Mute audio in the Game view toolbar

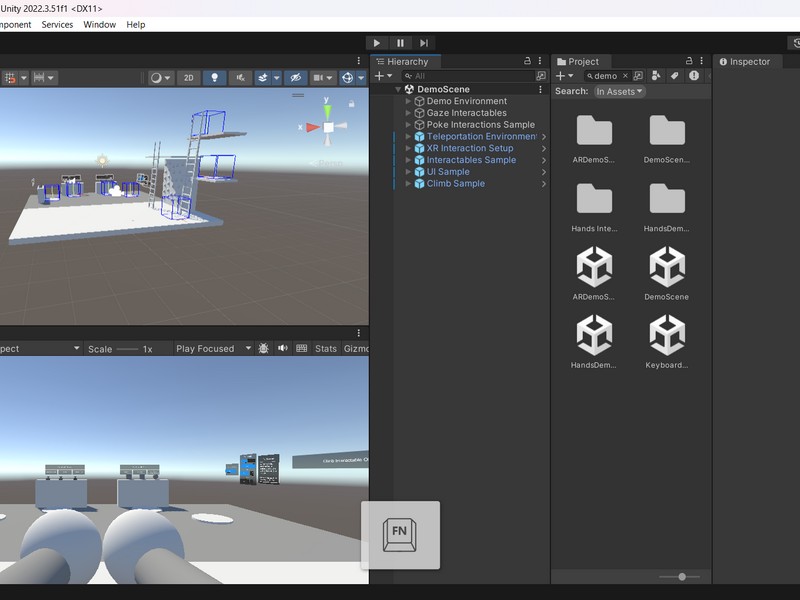285,348
